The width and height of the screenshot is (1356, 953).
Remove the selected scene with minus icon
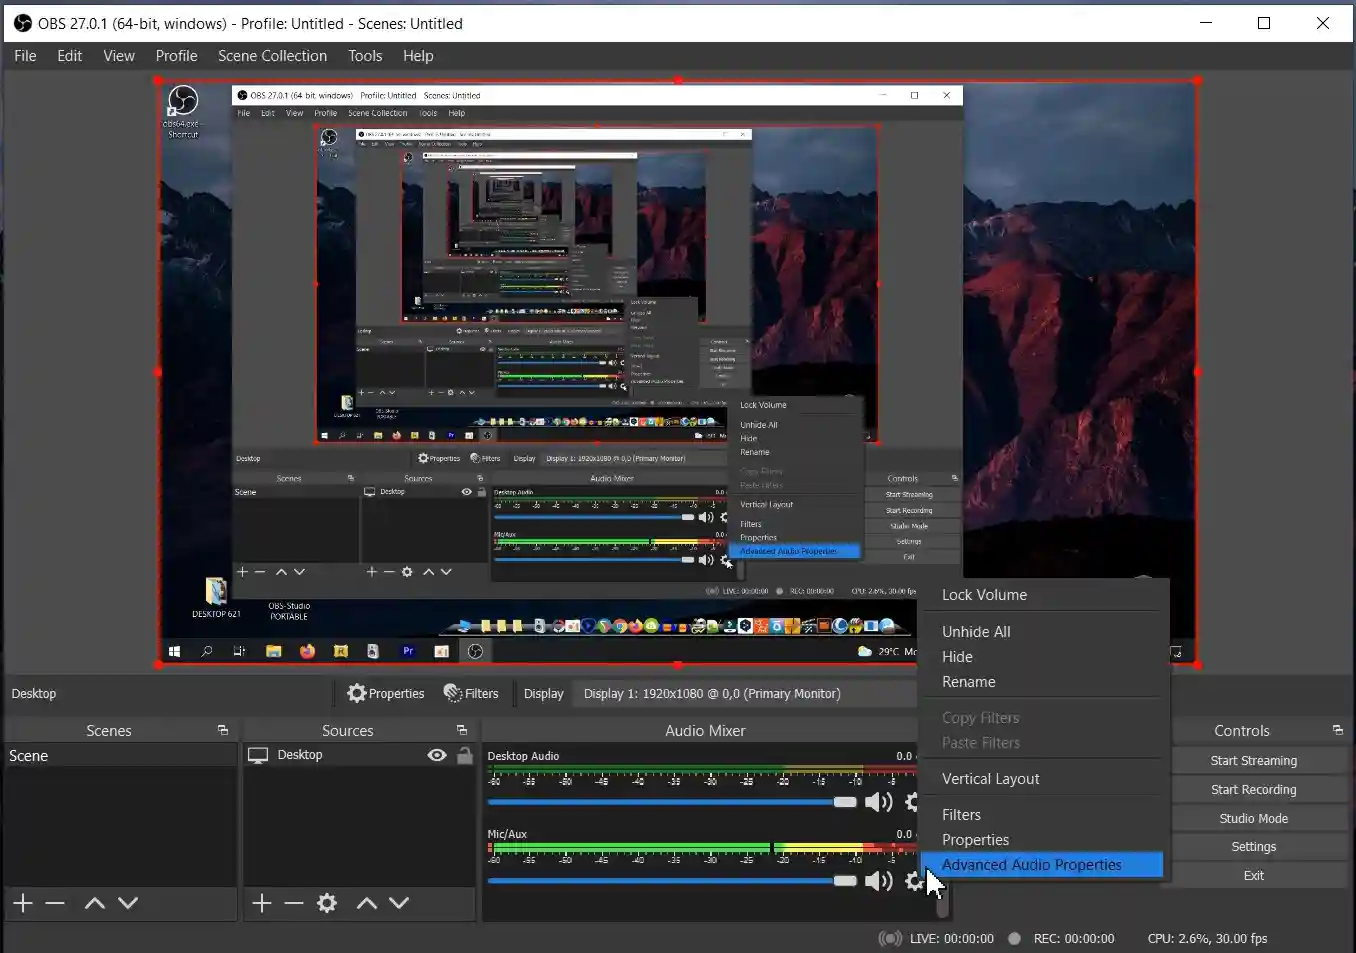pos(55,903)
